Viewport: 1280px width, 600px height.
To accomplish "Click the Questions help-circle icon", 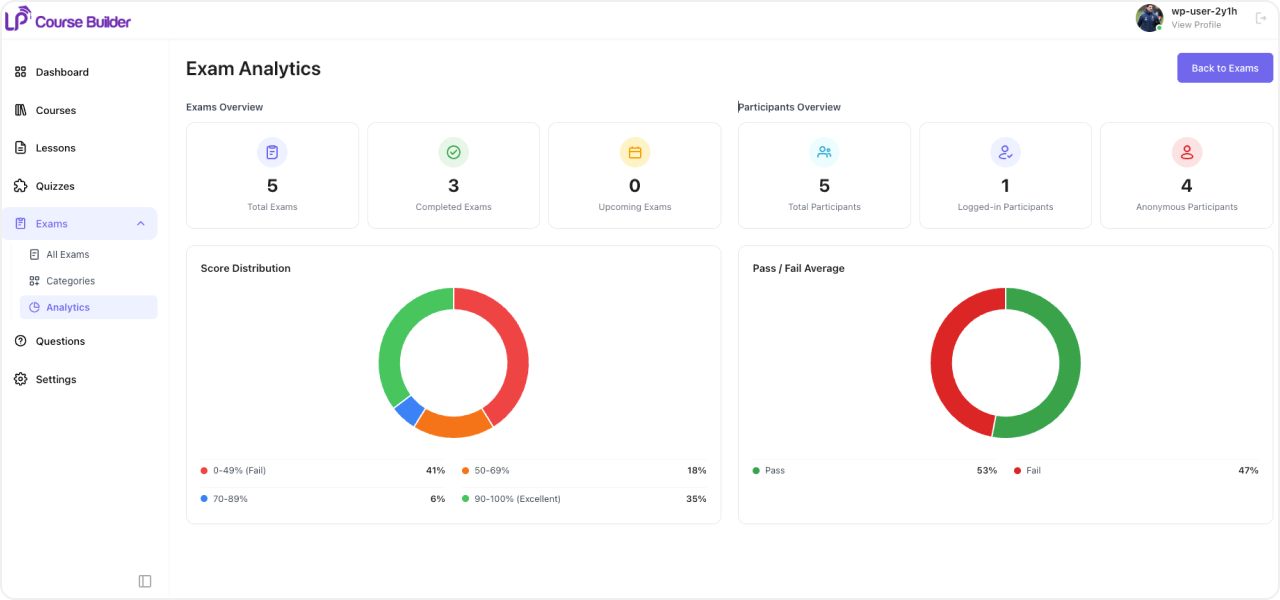I will click(20, 341).
